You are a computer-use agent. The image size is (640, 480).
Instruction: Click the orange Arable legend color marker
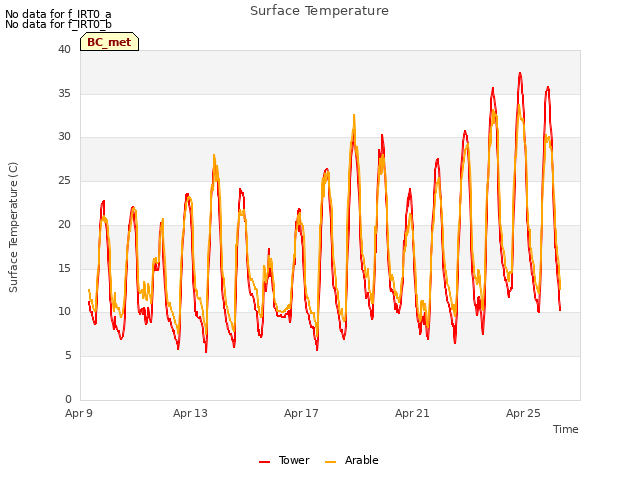[x=331, y=462]
